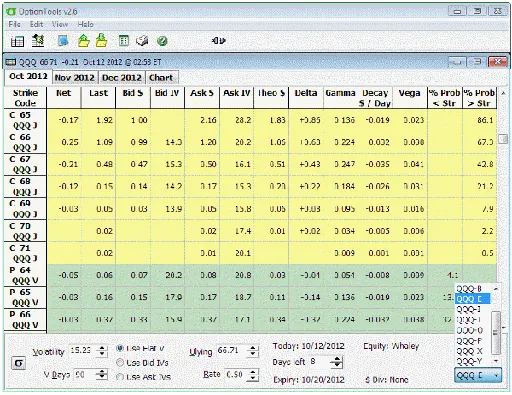
Task: Click the dropdown list scrollbar thumb
Action: click(x=496, y=332)
